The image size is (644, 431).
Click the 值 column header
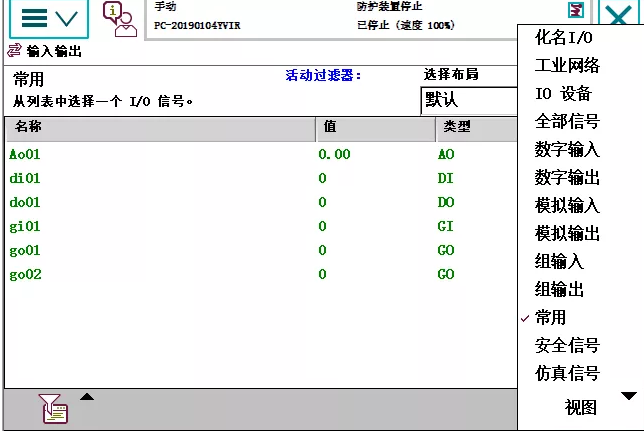(x=375, y=129)
